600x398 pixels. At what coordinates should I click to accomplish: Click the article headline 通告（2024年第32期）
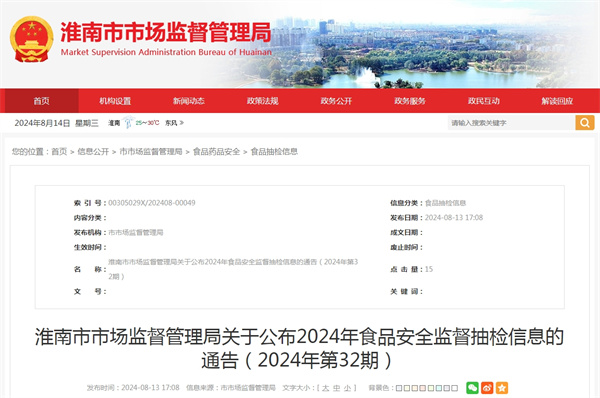point(297,360)
